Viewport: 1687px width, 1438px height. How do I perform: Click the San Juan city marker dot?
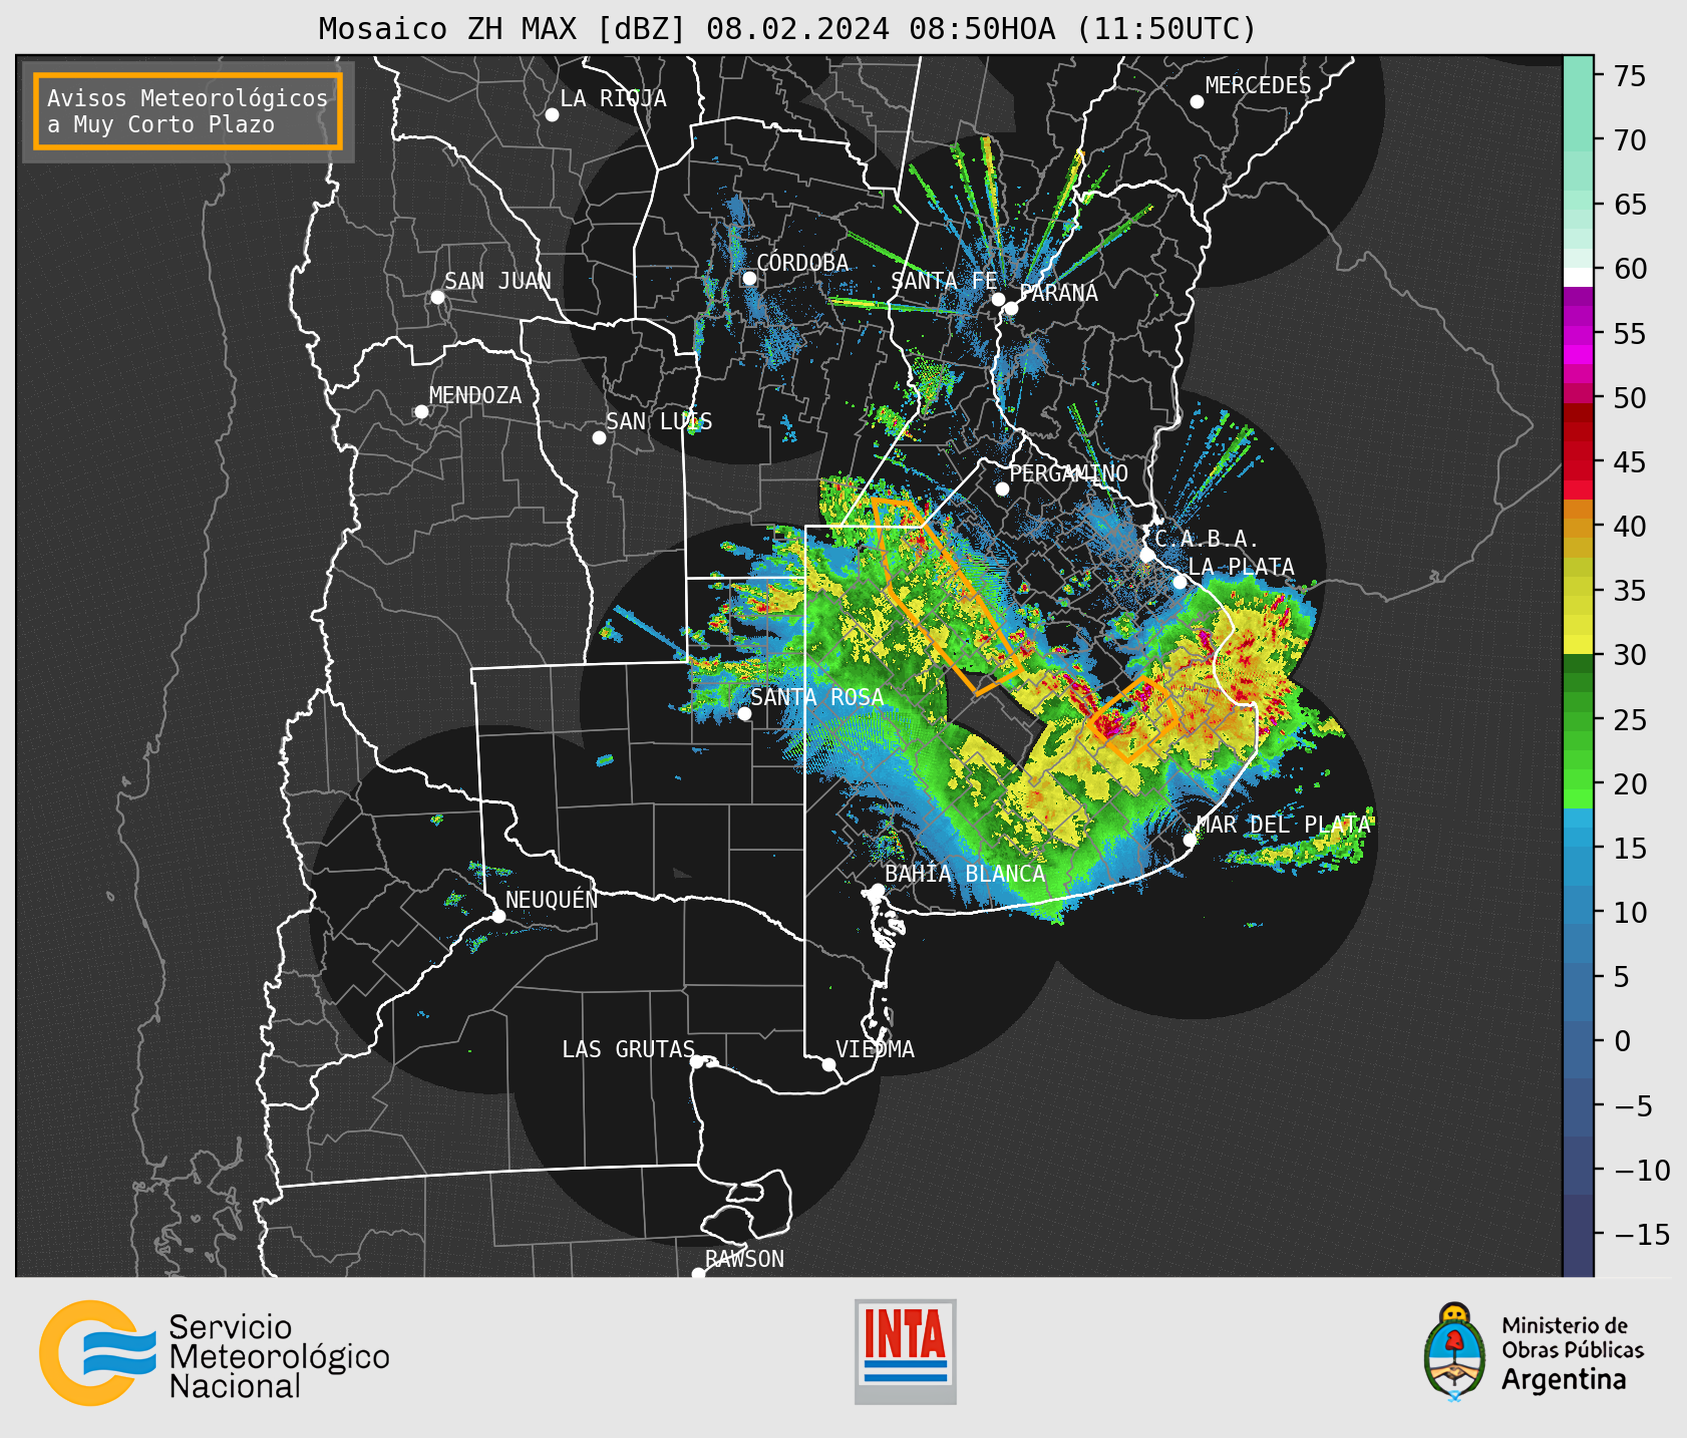[x=437, y=297]
